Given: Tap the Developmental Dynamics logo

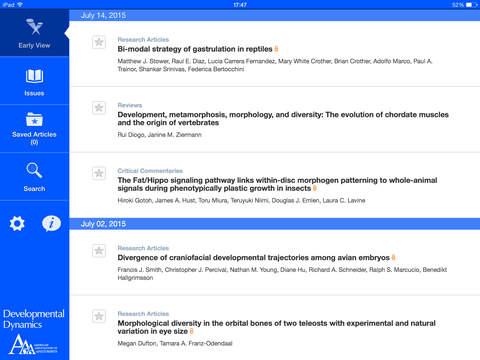Looking at the screenshot, I should [x=34, y=332].
